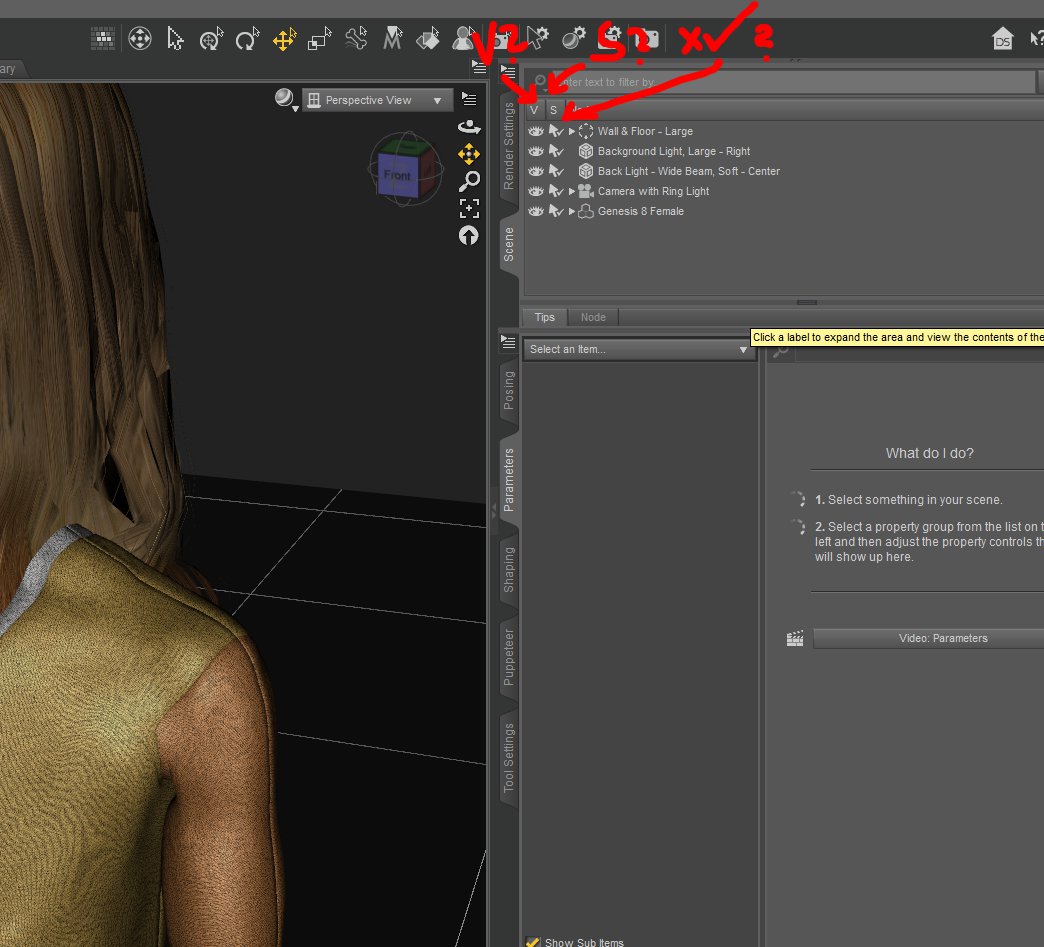Select the Rotate tool
Image resolution: width=1044 pixels, height=947 pixels.
click(247, 39)
